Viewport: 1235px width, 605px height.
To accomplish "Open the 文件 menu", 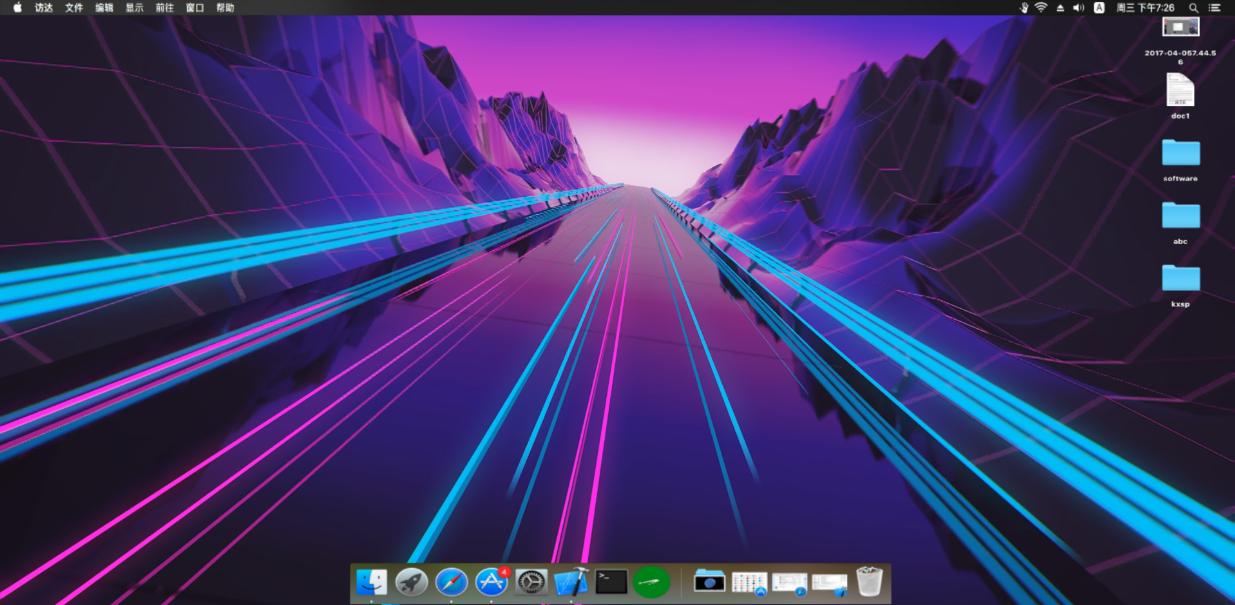I will (74, 7).
